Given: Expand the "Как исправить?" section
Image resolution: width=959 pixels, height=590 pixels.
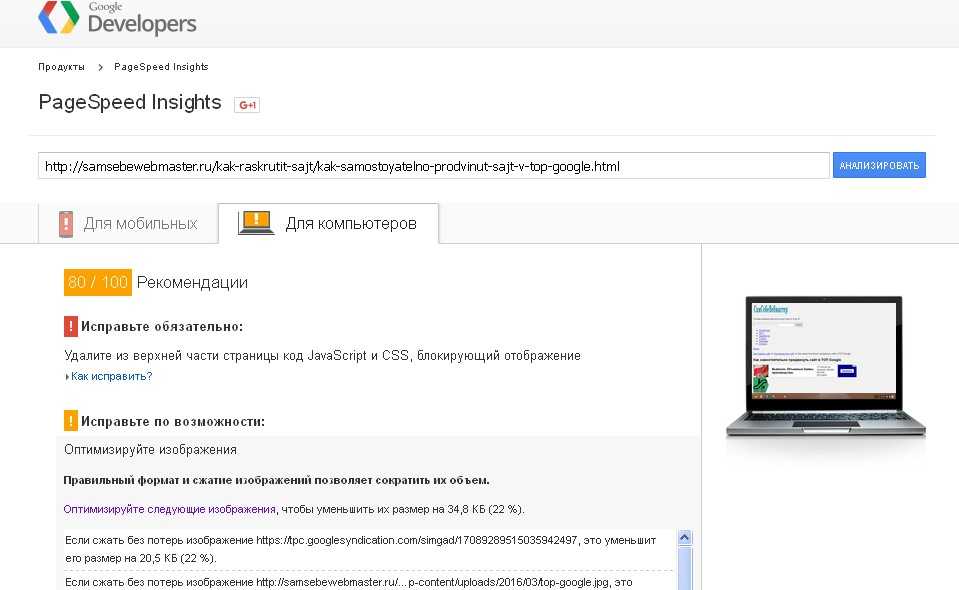Looking at the screenshot, I should [111, 376].
